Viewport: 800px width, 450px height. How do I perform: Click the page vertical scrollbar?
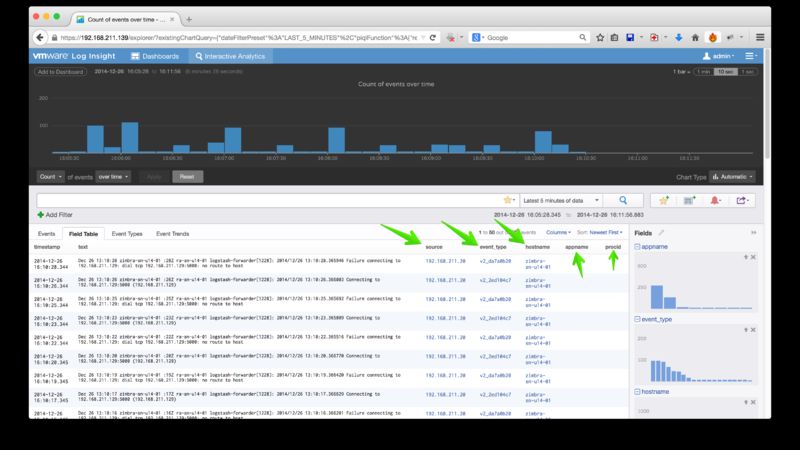[767, 105]
